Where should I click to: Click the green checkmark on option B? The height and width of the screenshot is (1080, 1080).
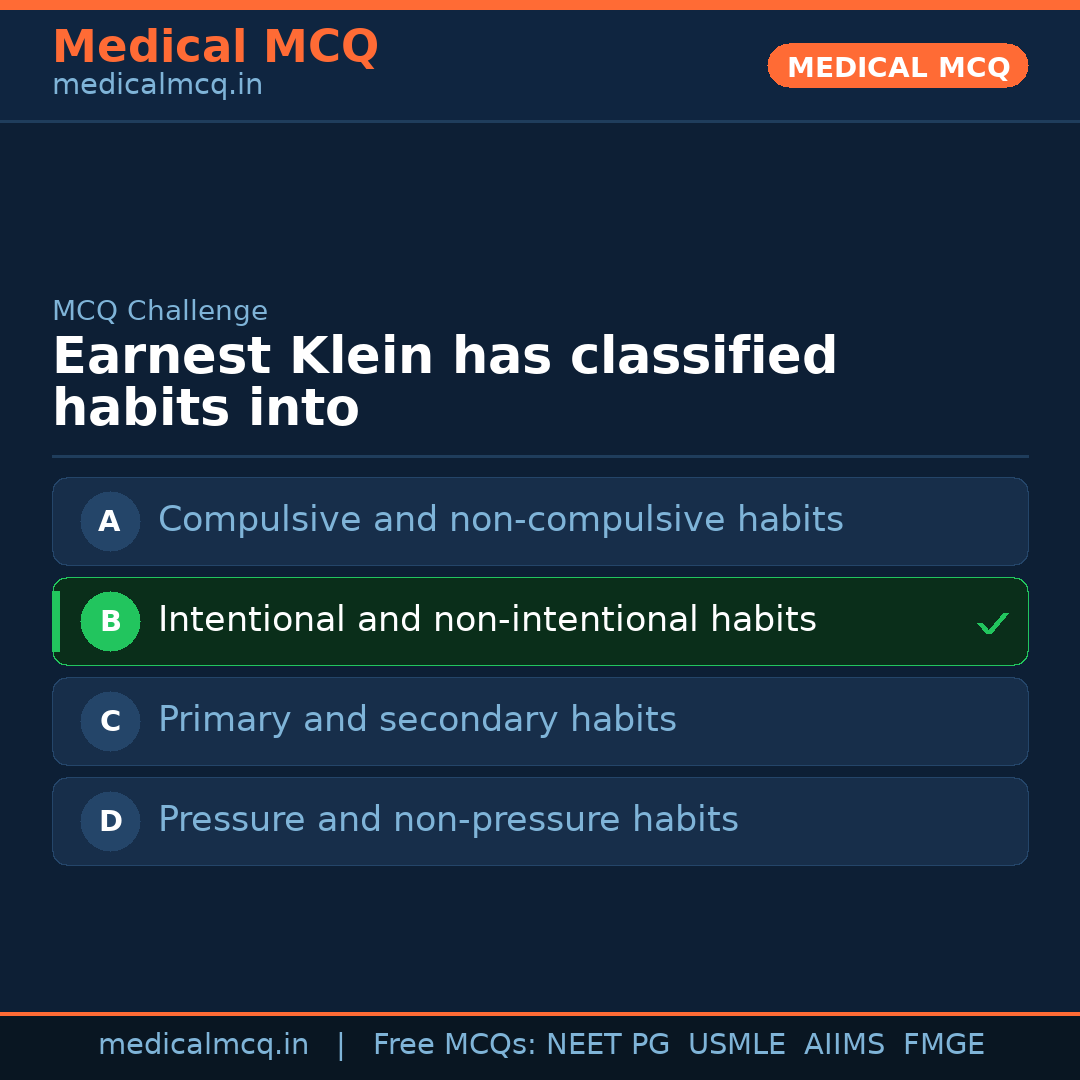[992, 624]
